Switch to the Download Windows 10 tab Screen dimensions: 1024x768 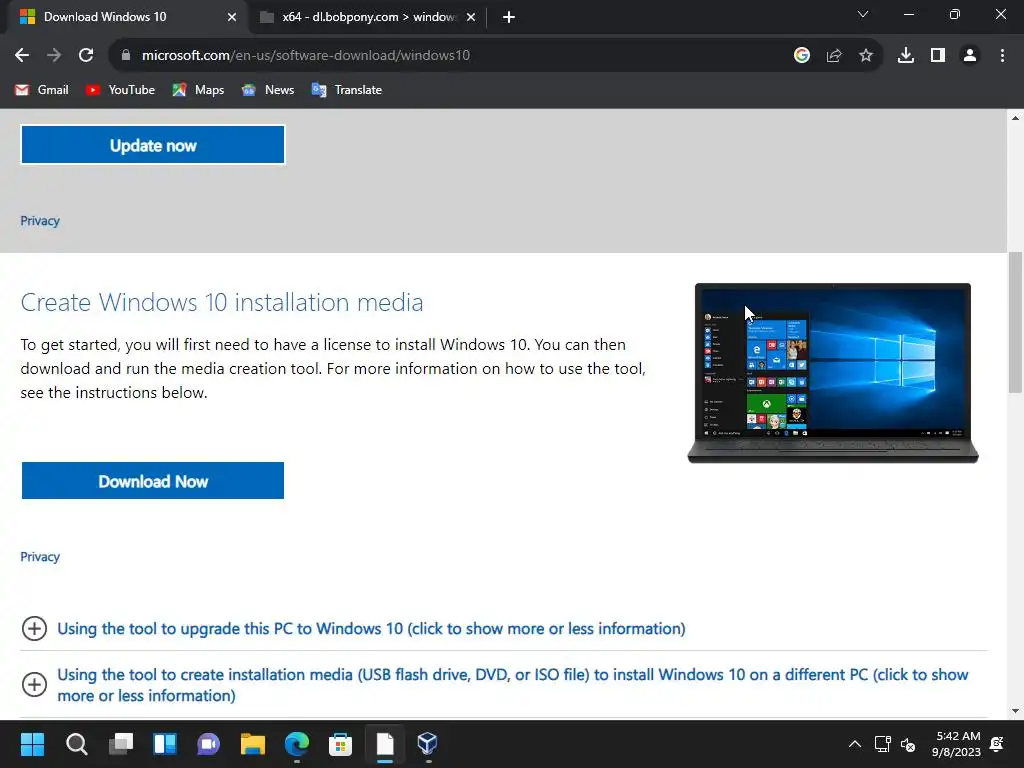click(x=124, y=17)
